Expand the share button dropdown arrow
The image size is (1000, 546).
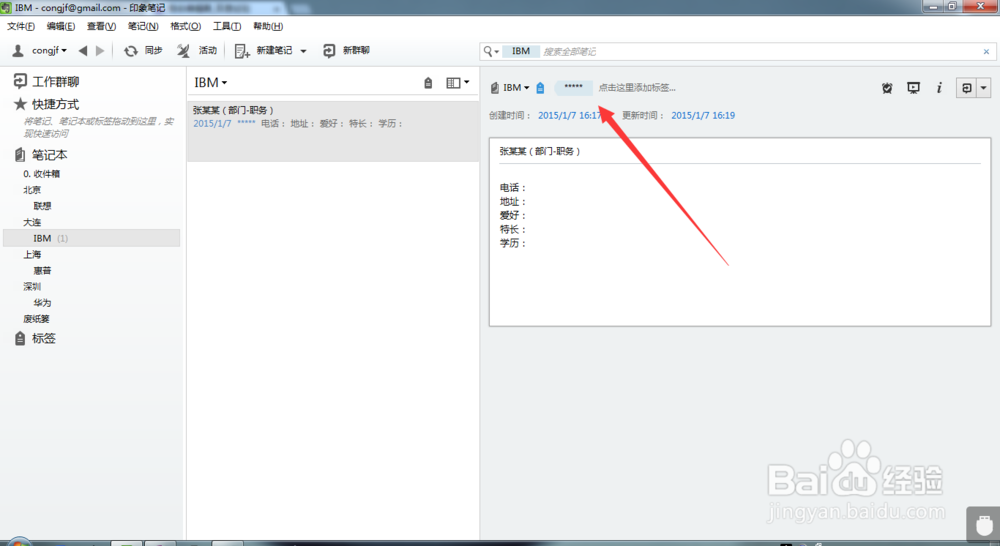click(x=983, y=88)
